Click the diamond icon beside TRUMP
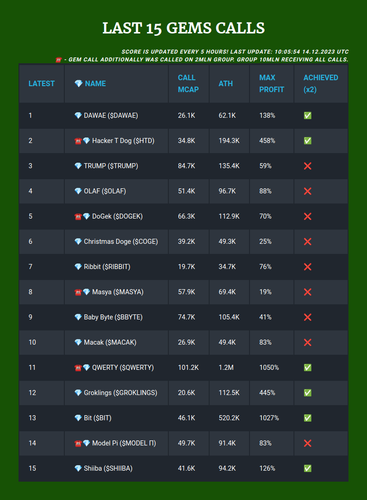The image size is (367, 500). [78, 166]
